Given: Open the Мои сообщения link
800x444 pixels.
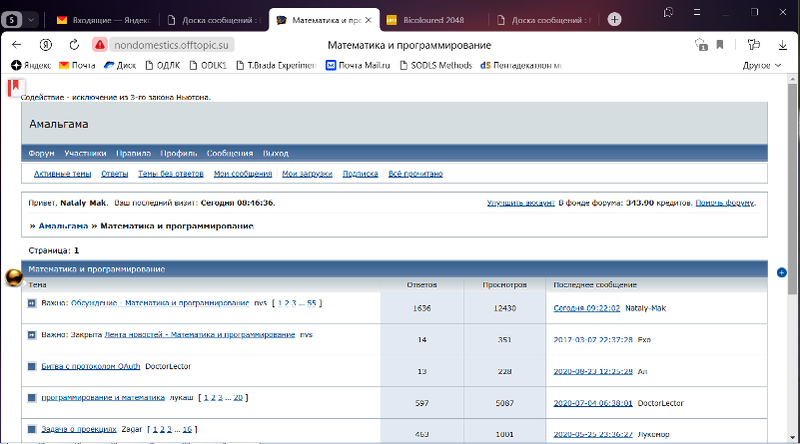Looking at the screenshot, I should click(x=243, y=174).
